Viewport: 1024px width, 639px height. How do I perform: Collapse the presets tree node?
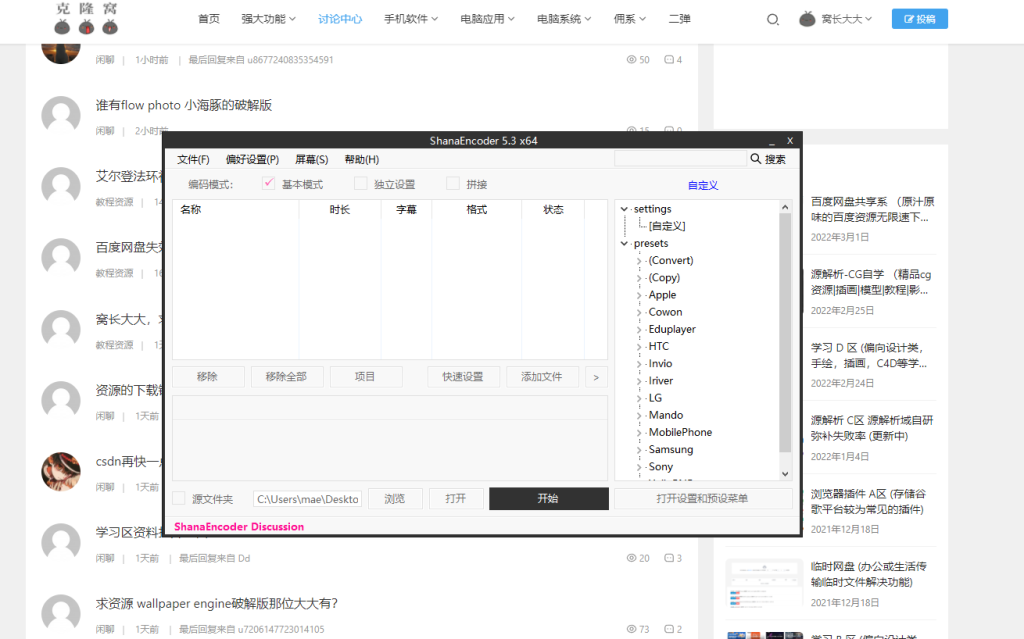coord(624,243)
